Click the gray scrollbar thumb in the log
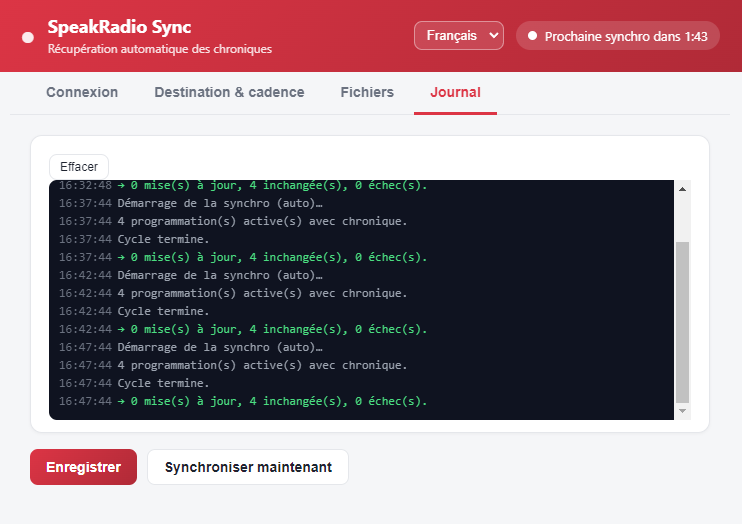Image resolution: width=742 pixels, height=524 pixels. (x=682, y=322)
